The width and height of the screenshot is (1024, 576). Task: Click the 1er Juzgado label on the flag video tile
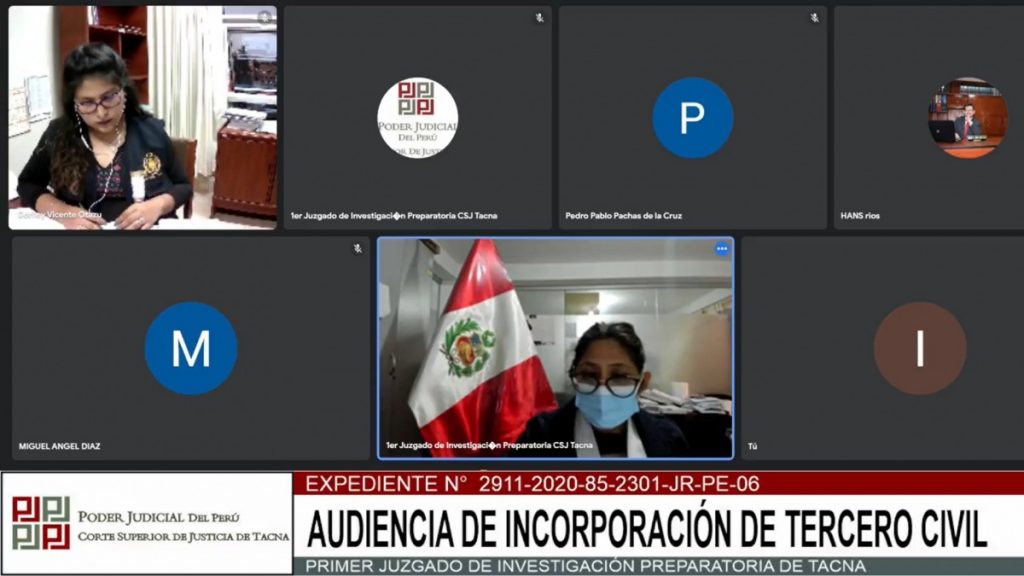click(489, 445)
